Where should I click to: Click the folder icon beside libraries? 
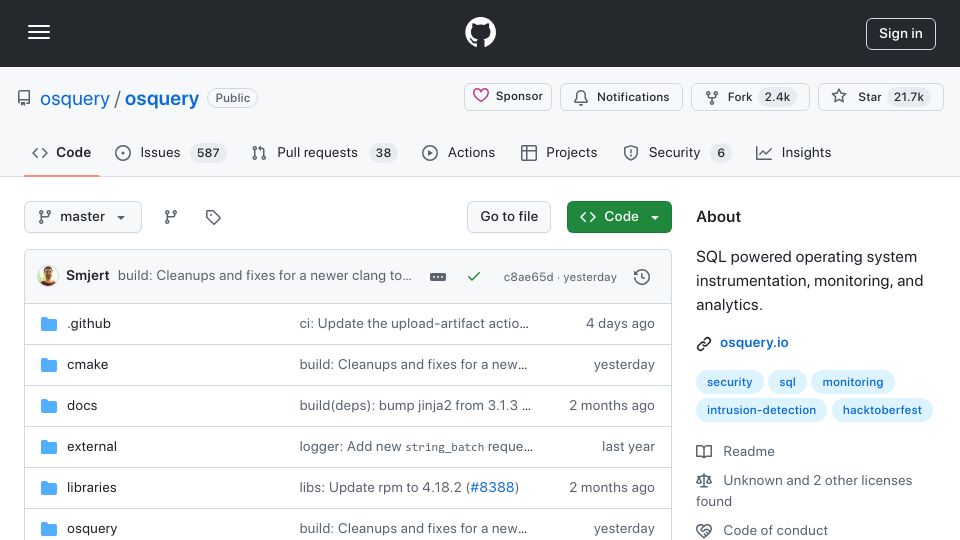pos(49,488)
